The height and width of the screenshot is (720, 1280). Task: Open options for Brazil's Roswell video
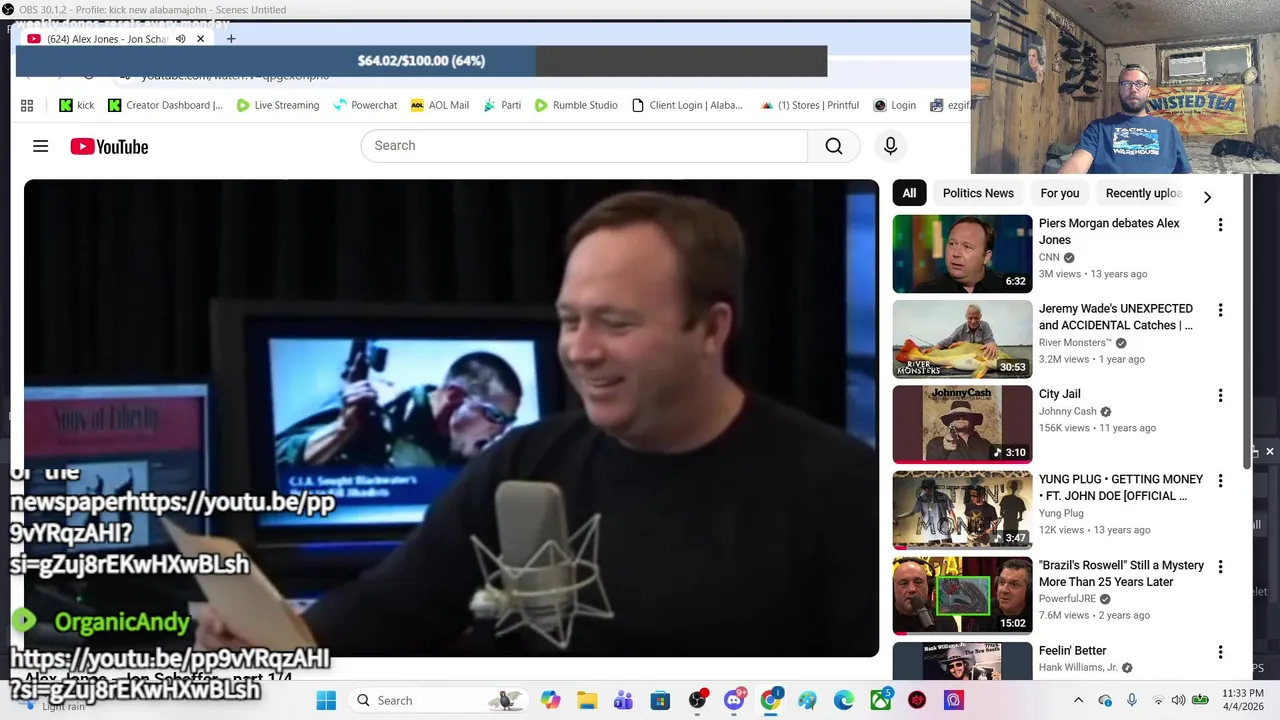pyautogui.click(x=1220, y=567)
